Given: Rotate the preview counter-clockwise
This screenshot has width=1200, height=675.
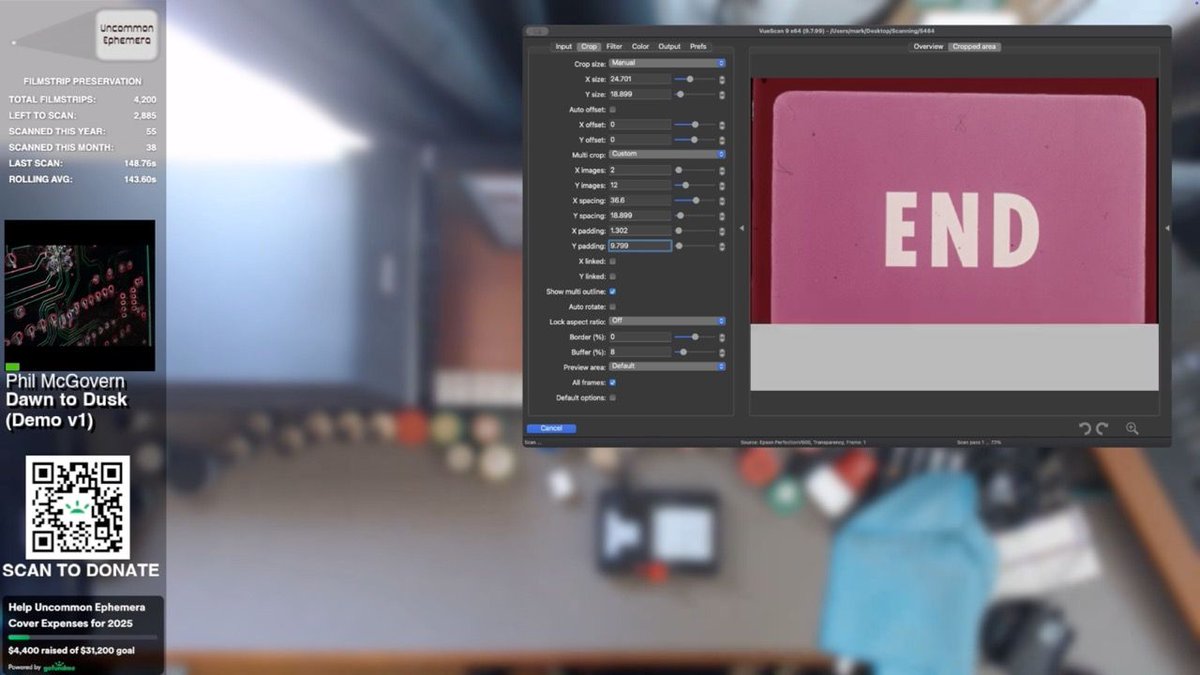Looking at the screenshot, I should coord(1084,428).
